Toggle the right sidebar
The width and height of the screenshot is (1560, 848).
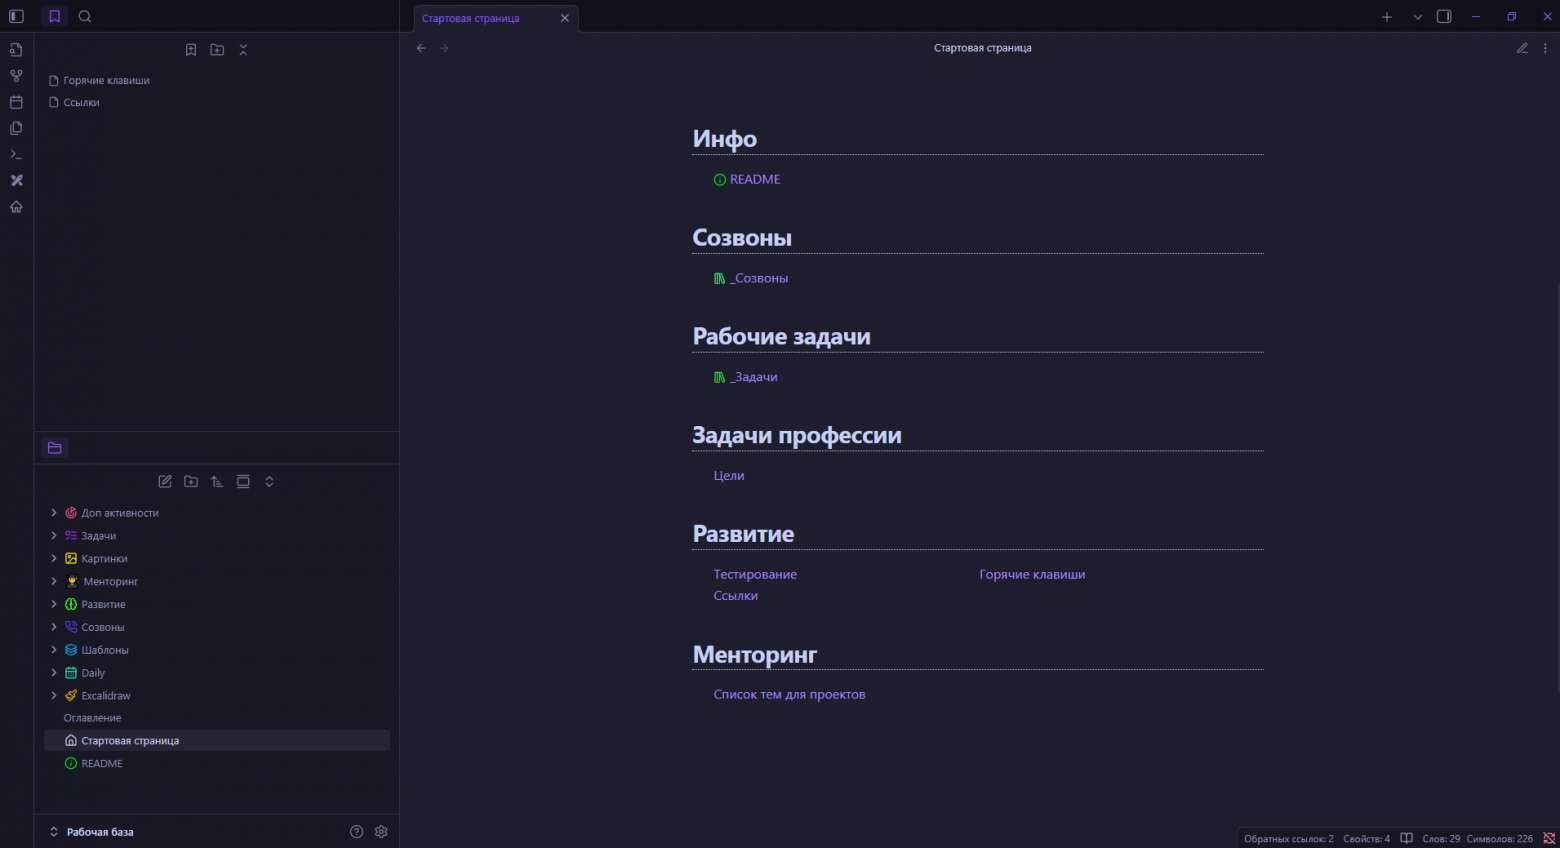[1444, 17]
